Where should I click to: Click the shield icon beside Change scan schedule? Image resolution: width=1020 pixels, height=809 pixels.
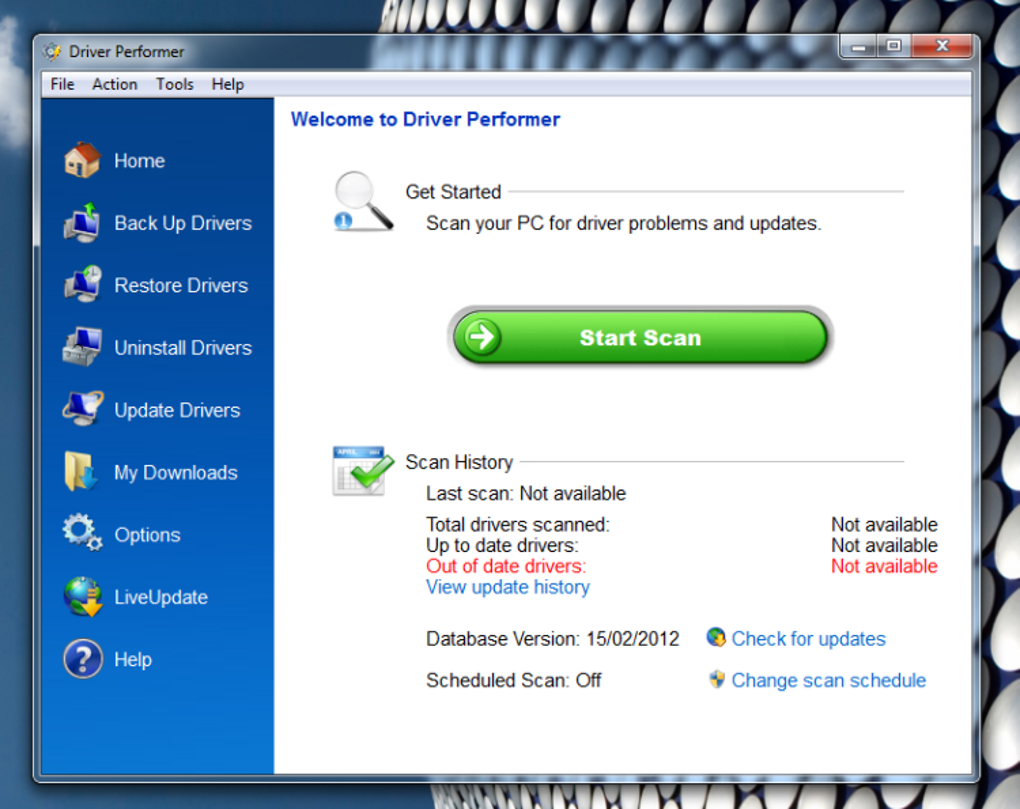click(717, 680)
